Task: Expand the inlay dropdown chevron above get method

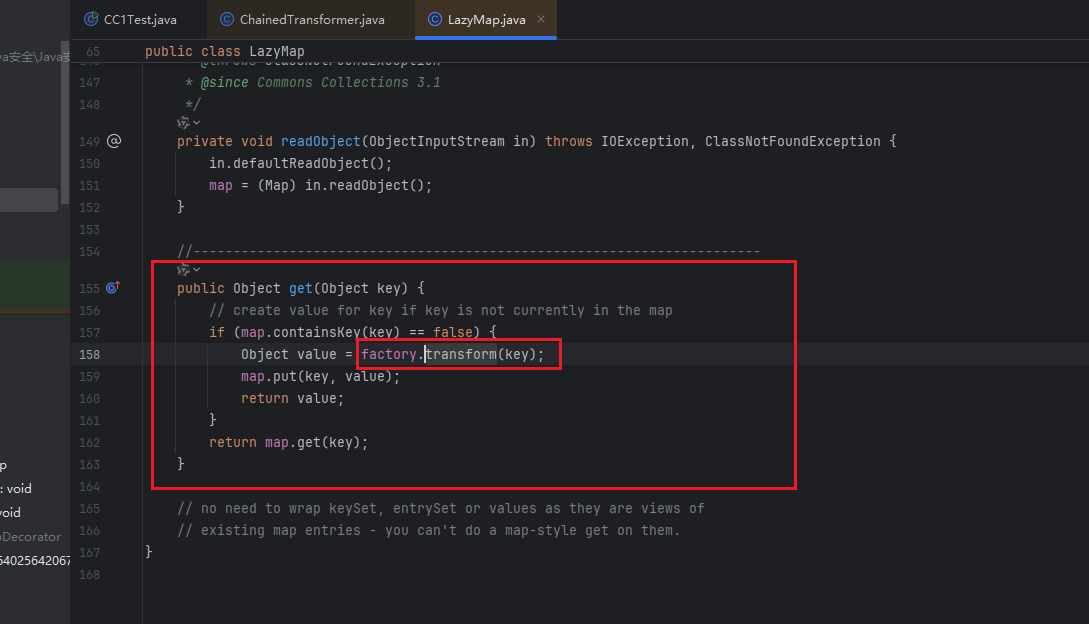Action: (196, 270)
